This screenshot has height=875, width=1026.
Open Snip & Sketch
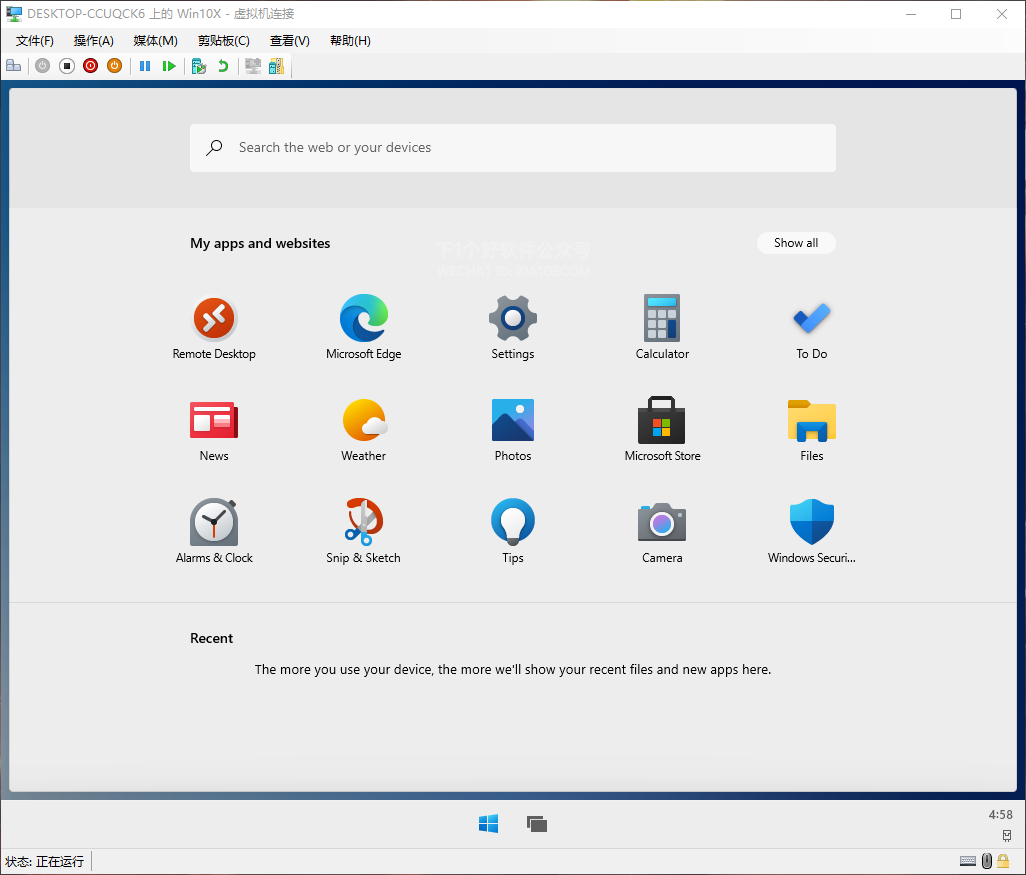coord(364,531)
